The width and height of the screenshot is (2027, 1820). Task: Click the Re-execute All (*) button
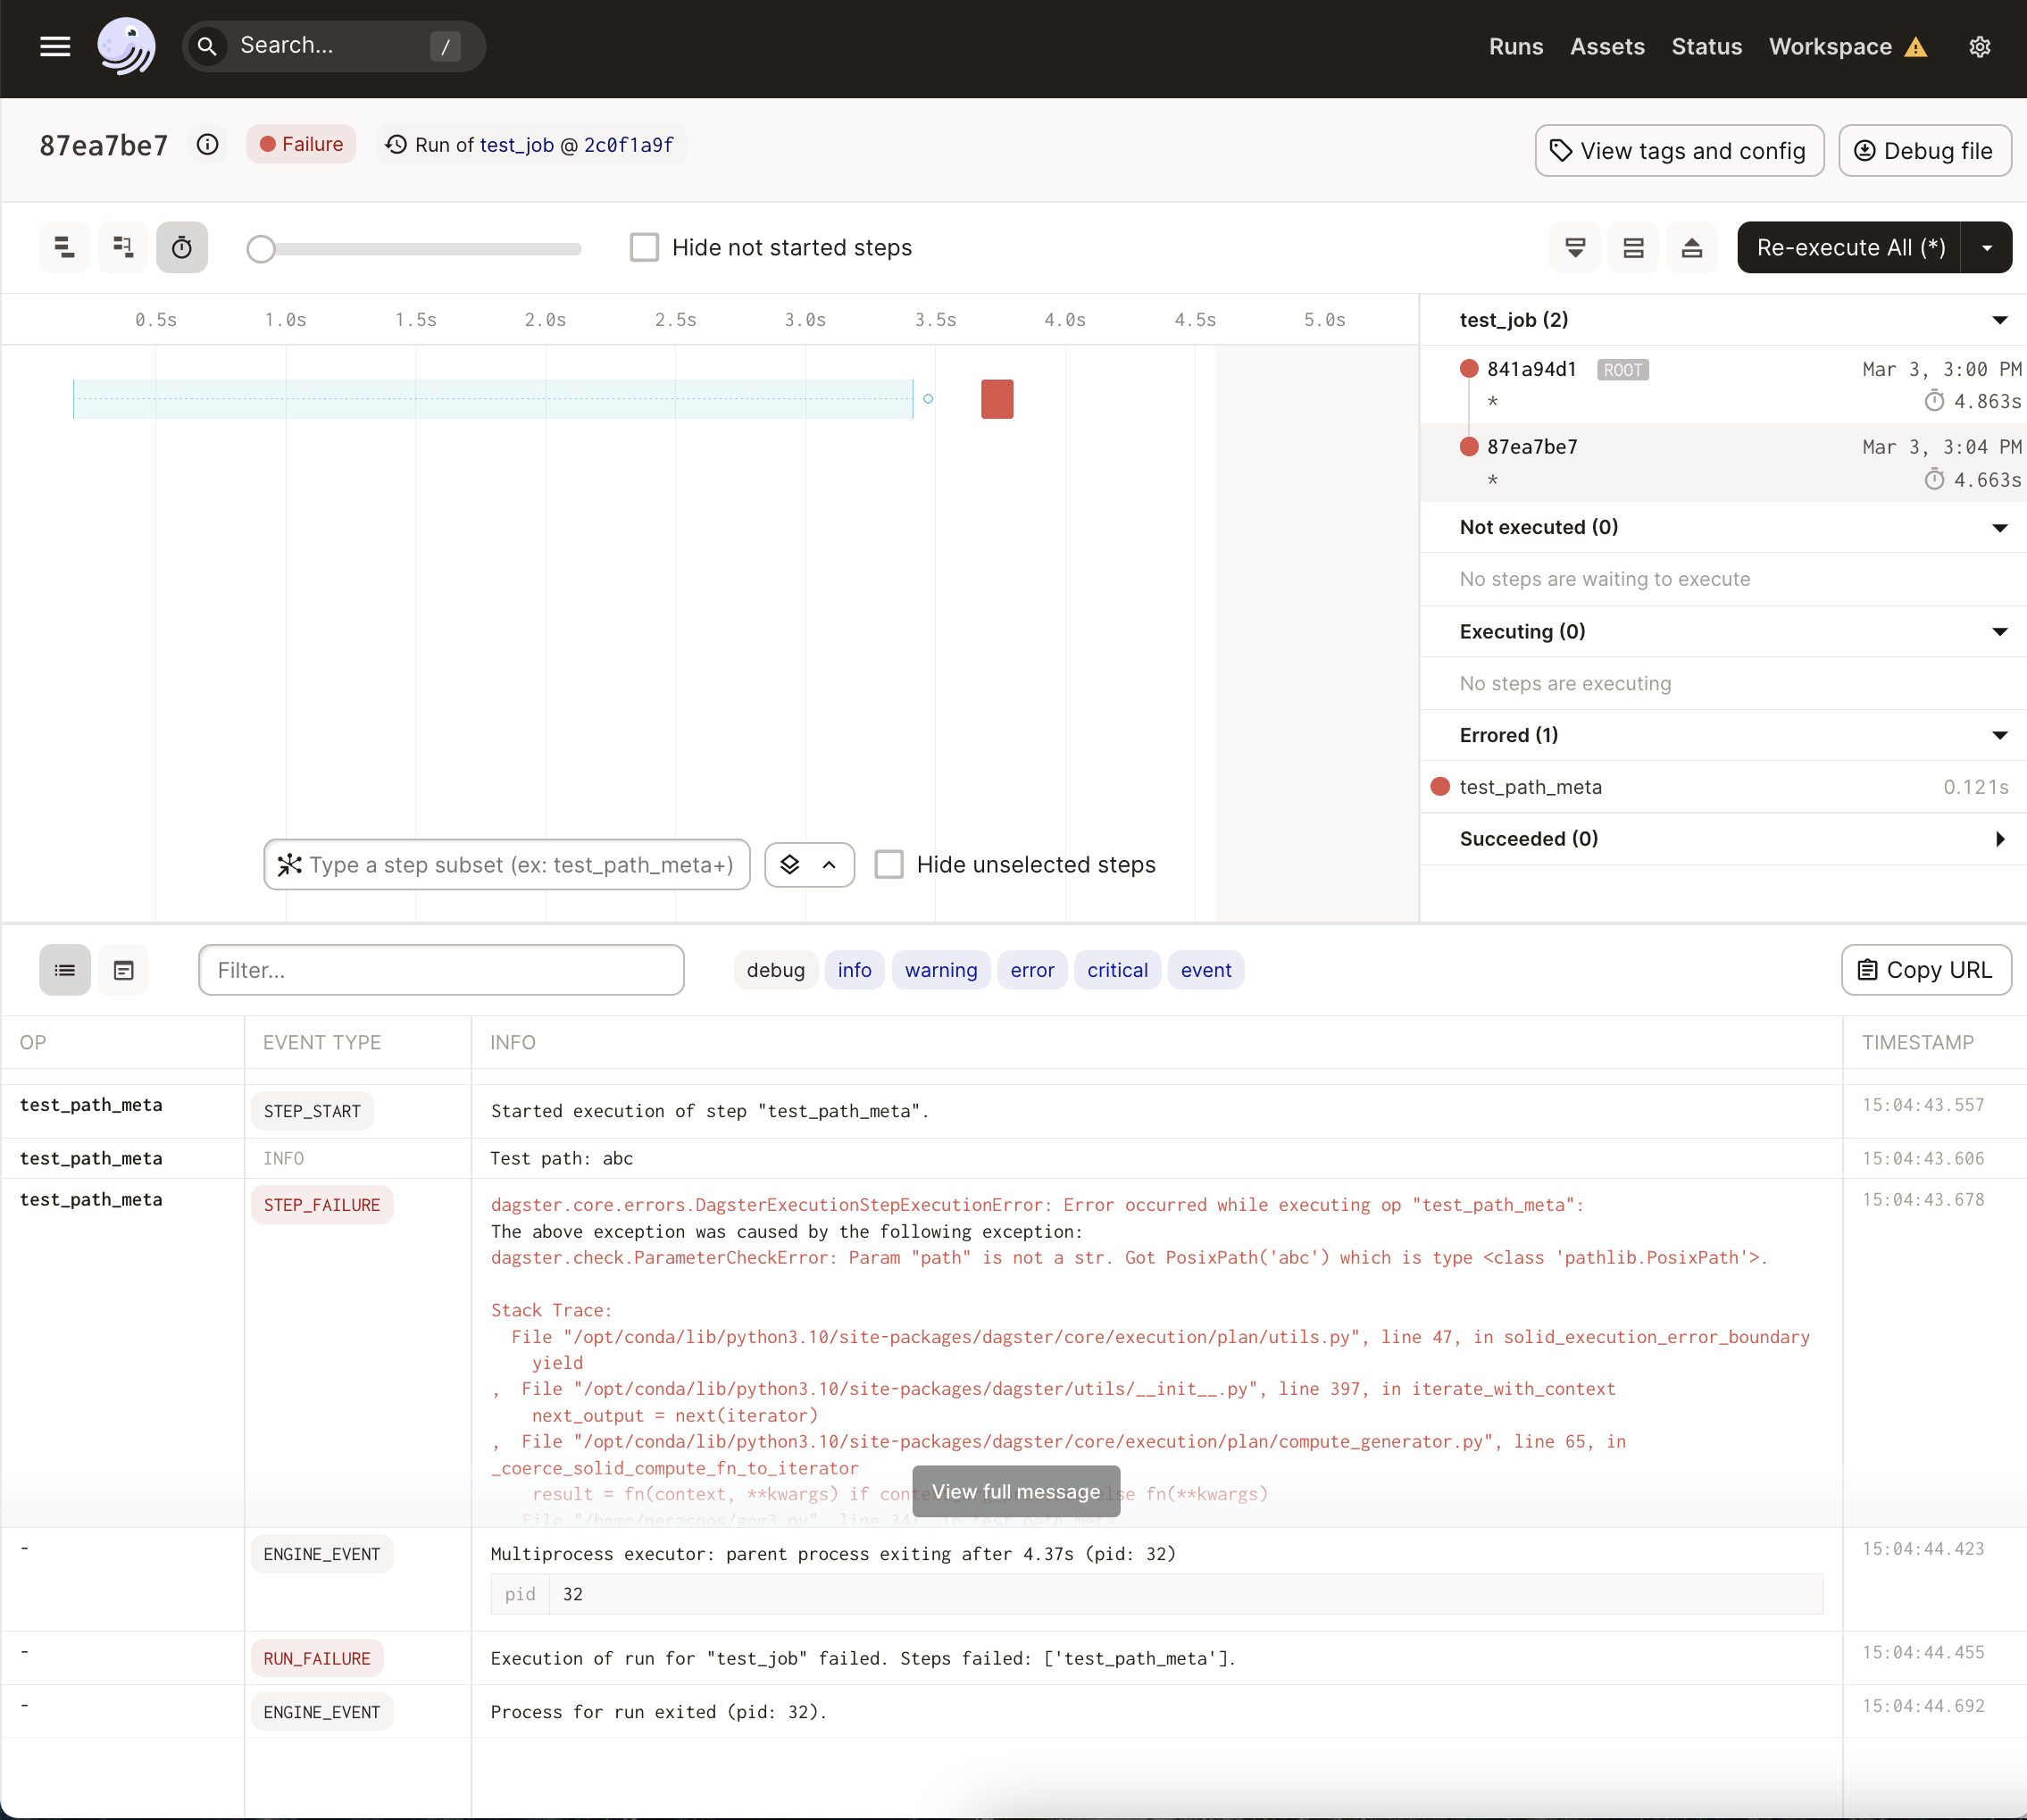pos(1850,247)
